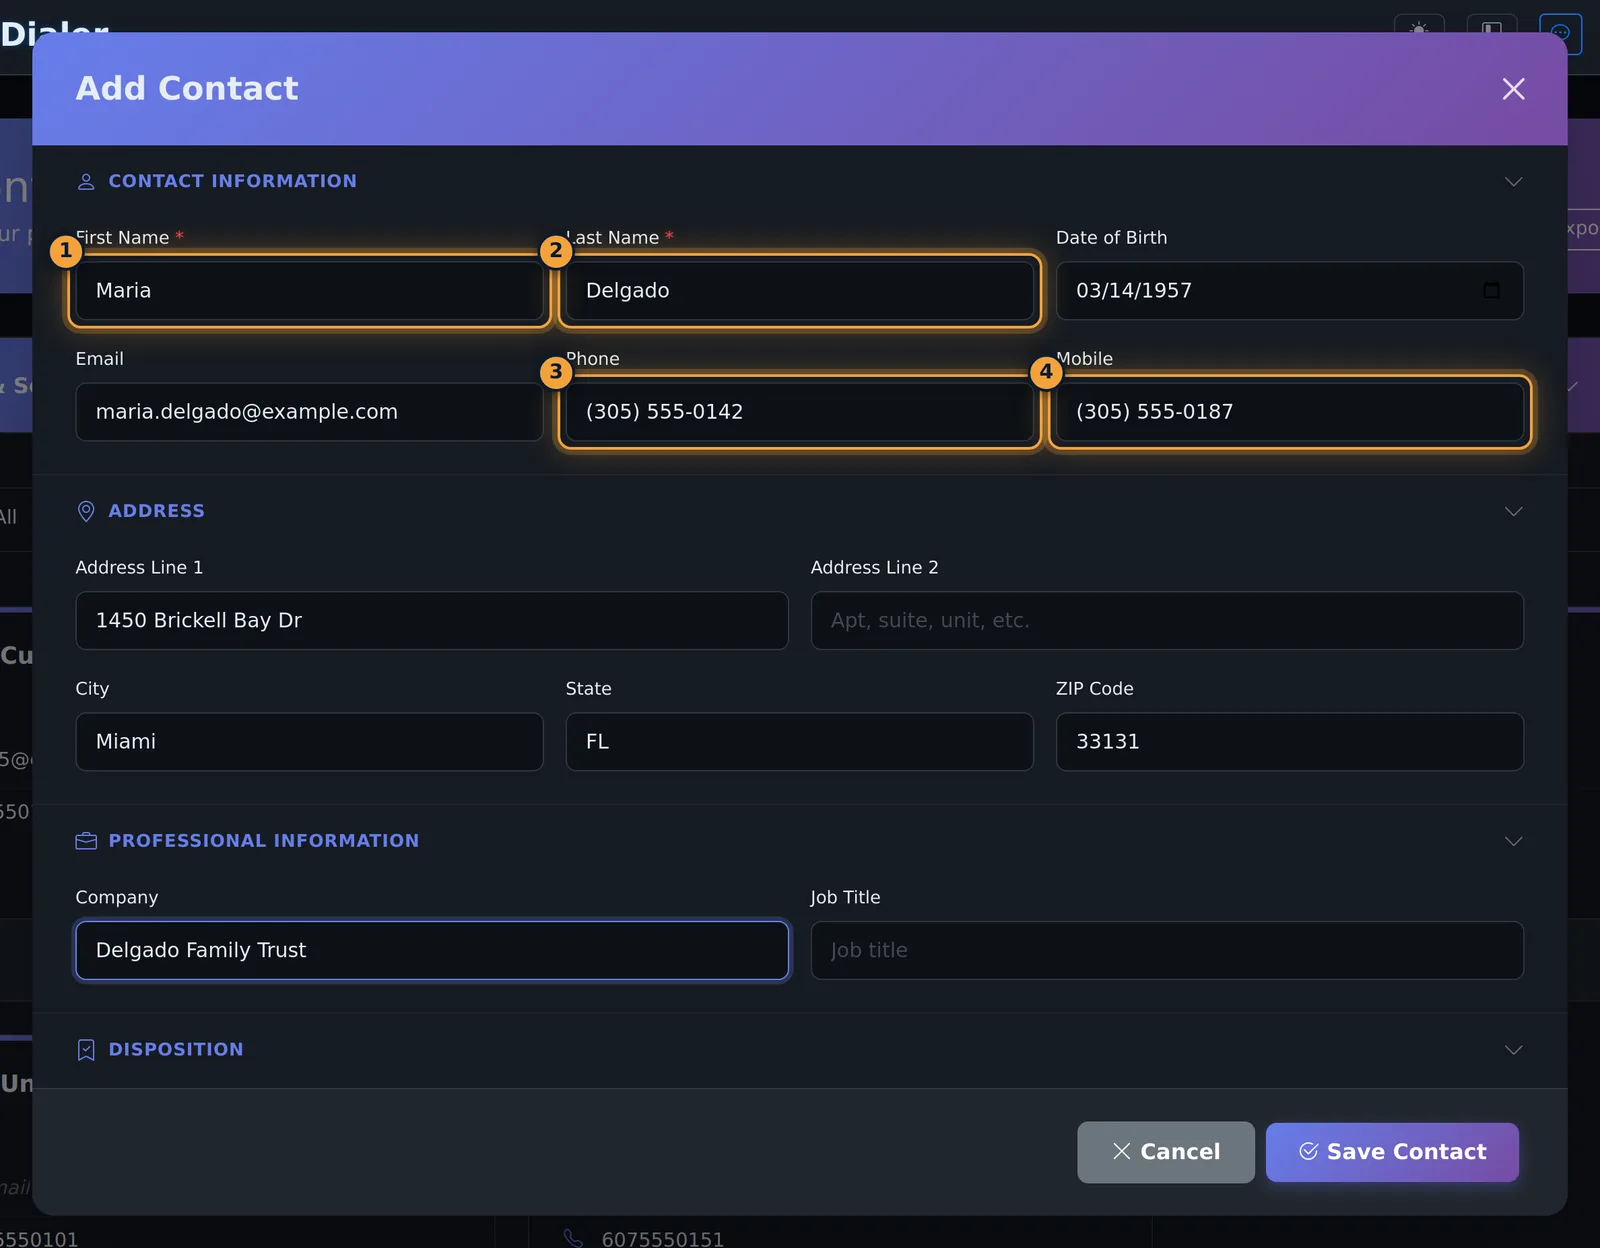Focus the First Name field containing Maria
The height and width of the screenshot is (1248, 1600).
click(309, 291)
